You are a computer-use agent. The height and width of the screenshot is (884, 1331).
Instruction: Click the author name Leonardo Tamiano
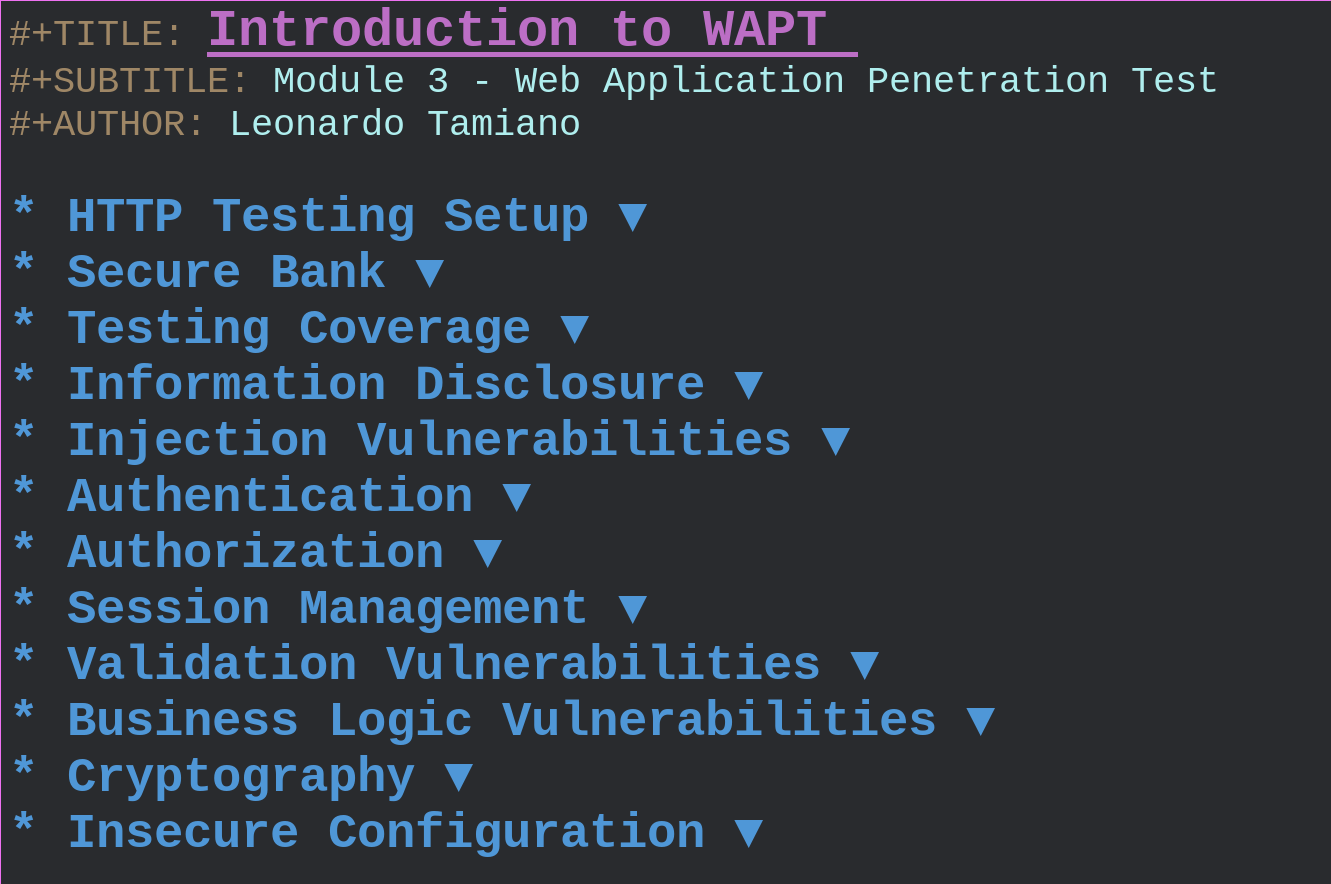click(404, 125)
